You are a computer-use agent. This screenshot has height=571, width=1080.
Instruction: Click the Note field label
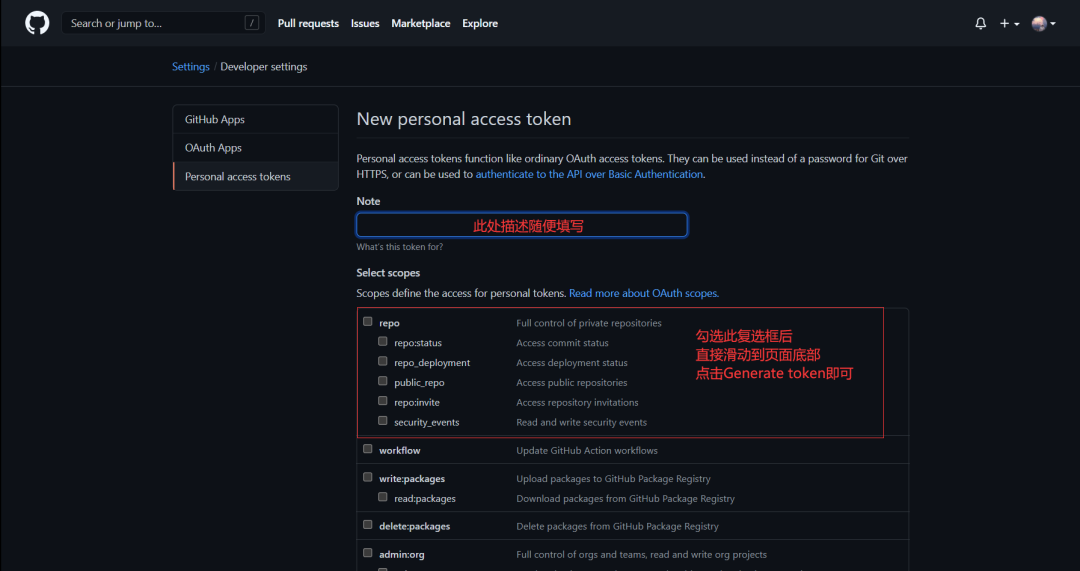point(368,201)
